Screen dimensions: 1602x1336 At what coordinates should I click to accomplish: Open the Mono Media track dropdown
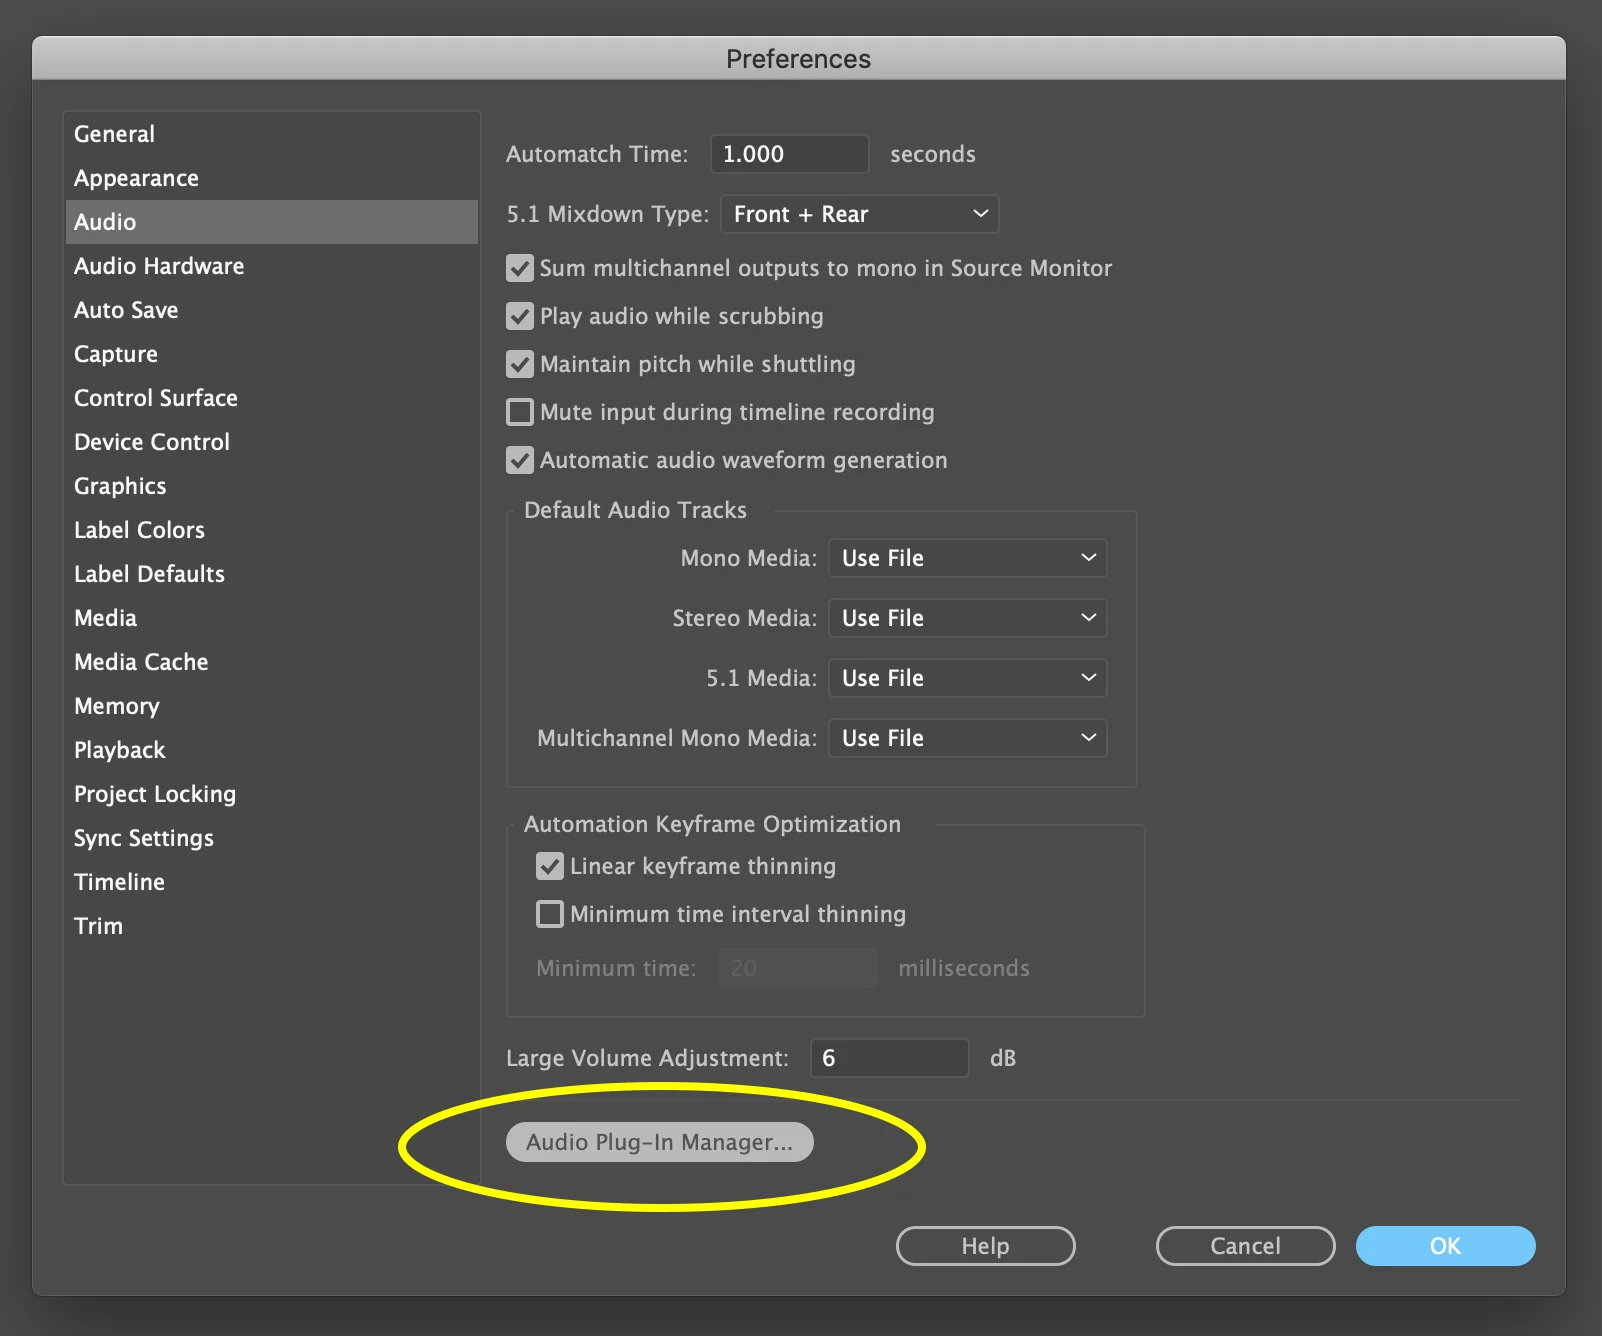click(967, 558)
